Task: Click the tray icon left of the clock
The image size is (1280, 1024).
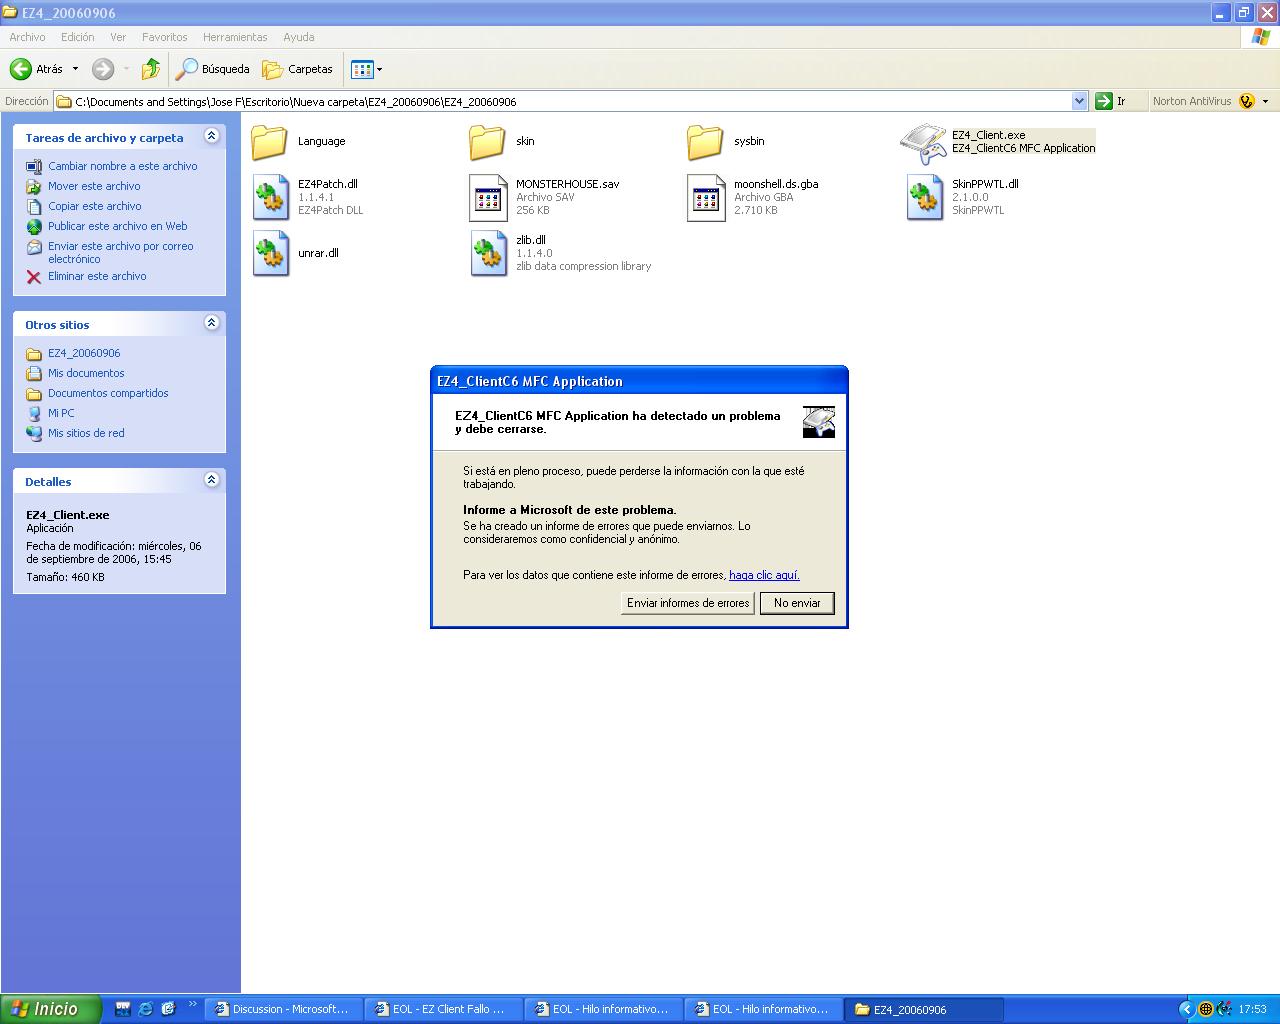Action: 1224,1009
